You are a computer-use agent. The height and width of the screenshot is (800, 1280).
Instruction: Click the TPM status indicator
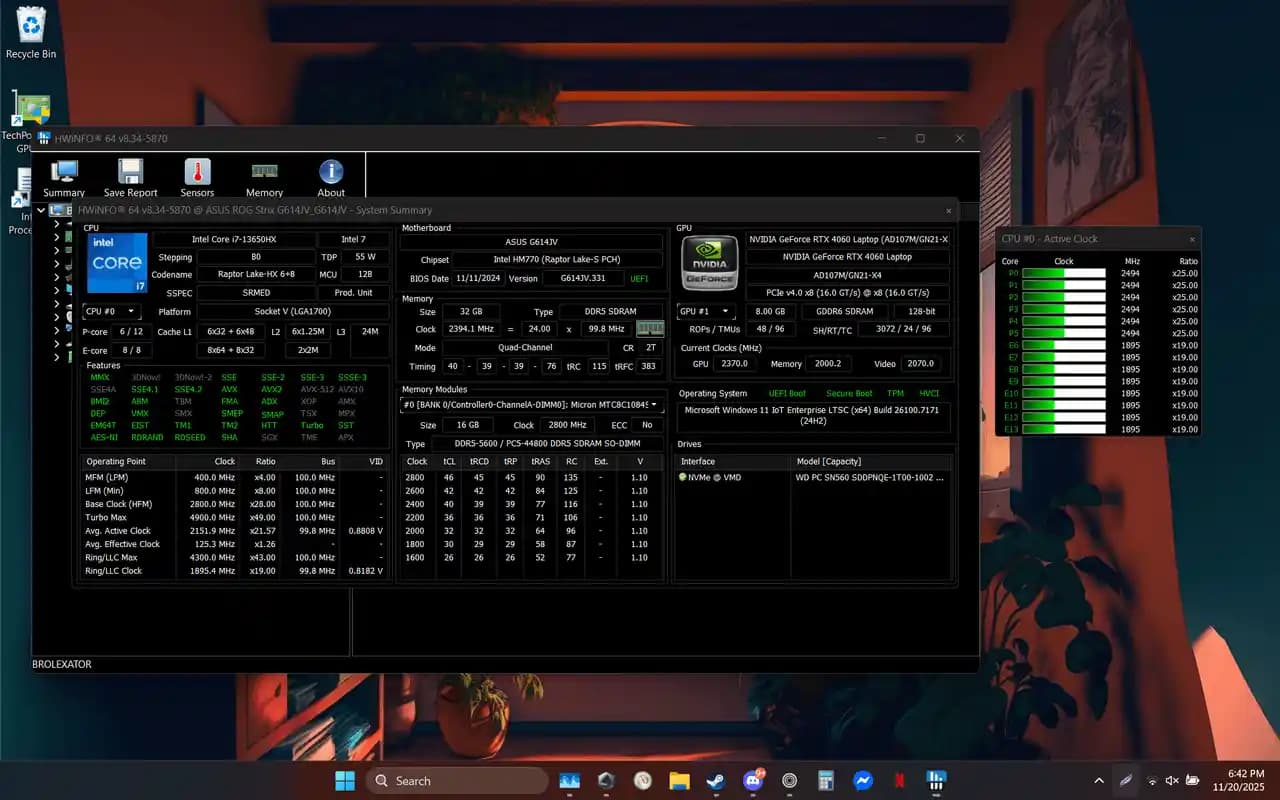coord(896,393)
